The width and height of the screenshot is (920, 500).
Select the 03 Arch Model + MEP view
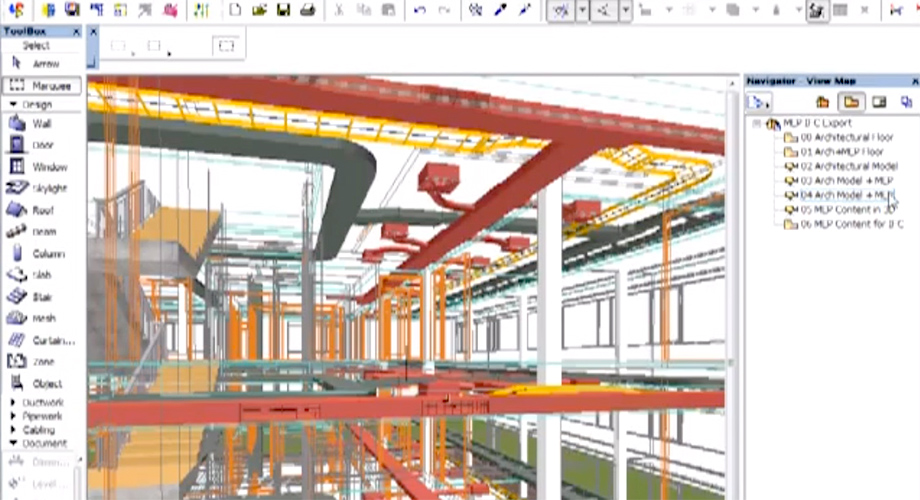[x=839, y=181]
